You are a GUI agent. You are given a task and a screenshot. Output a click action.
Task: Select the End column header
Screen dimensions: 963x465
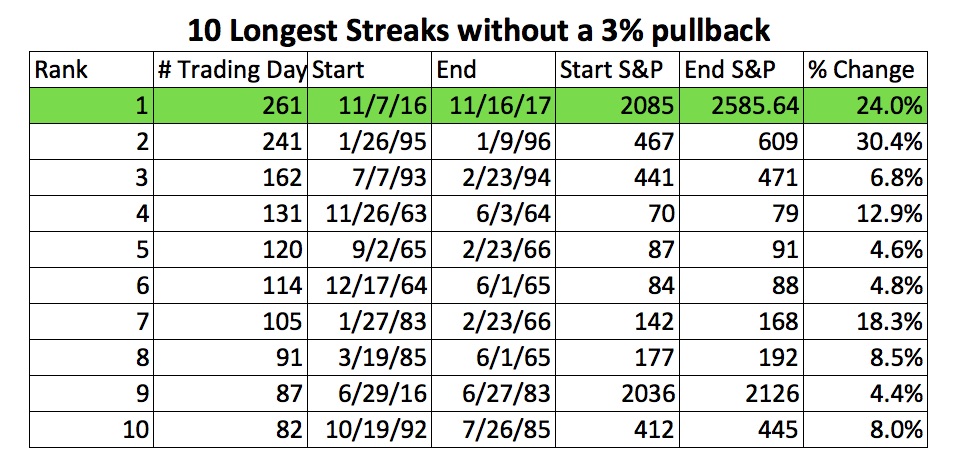tap(494, 70)
